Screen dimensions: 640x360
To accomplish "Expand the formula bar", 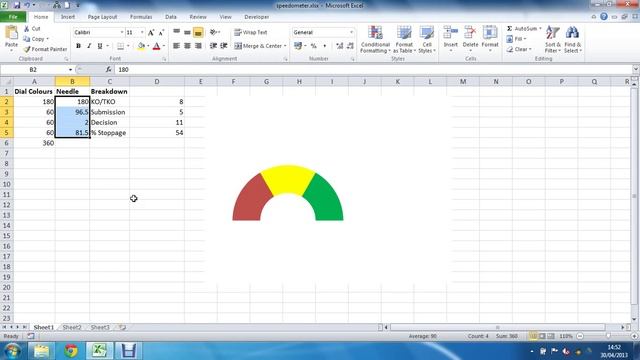I will [x=636, y=69].
